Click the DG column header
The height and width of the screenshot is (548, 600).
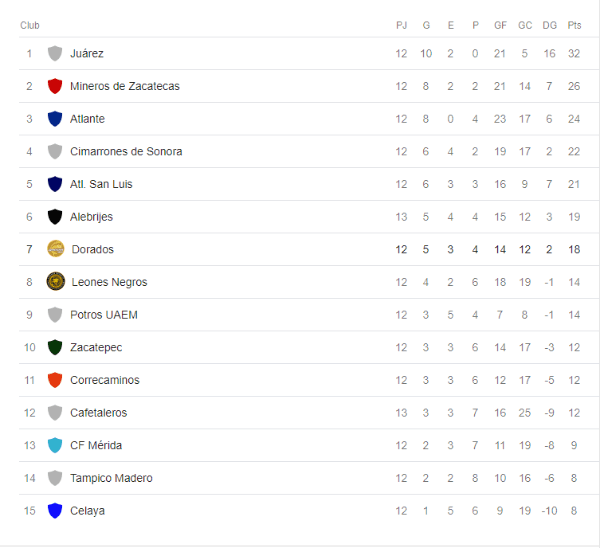coord(549,25)
